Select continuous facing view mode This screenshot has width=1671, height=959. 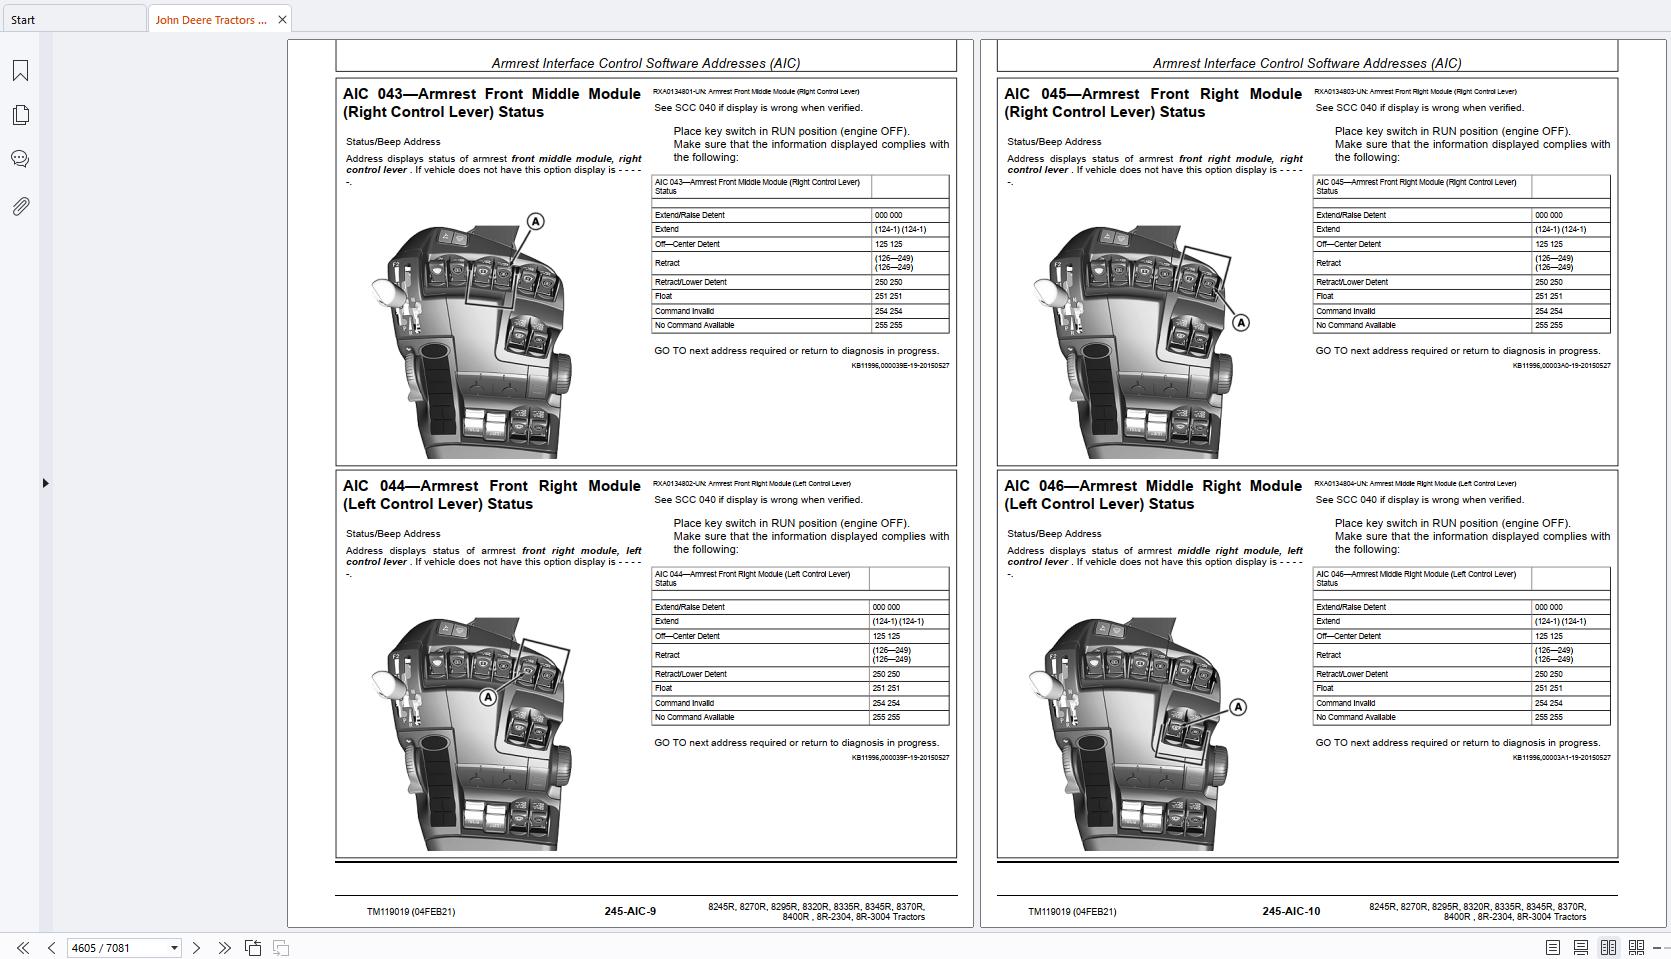[1637, 947]
